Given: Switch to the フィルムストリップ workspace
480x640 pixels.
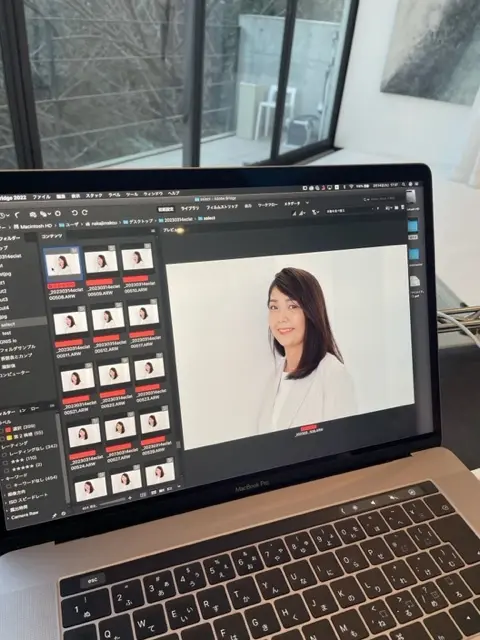Looking at the screenshot, I should (x=222, y=207).
